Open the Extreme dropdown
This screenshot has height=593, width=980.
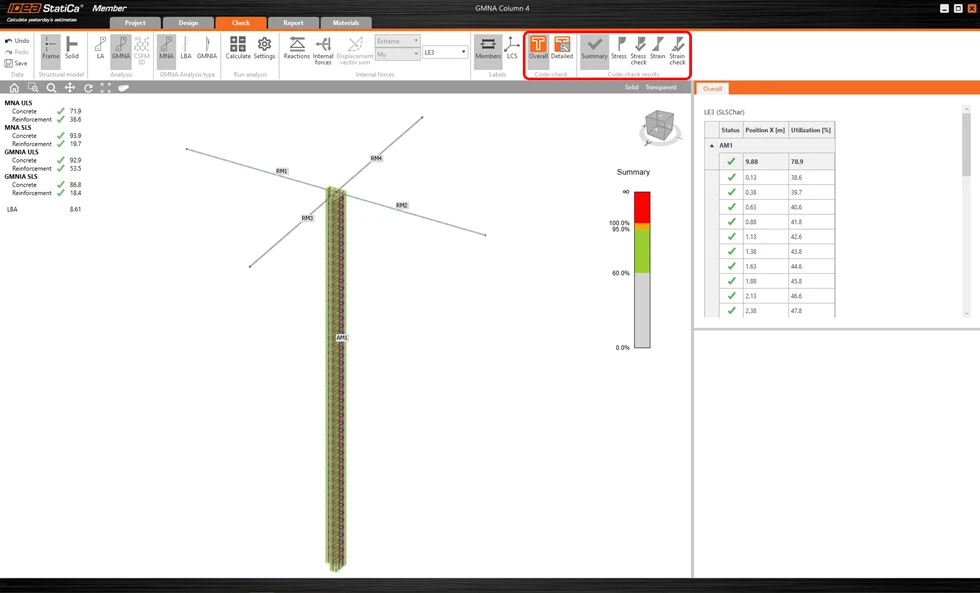tap(398, 41)
